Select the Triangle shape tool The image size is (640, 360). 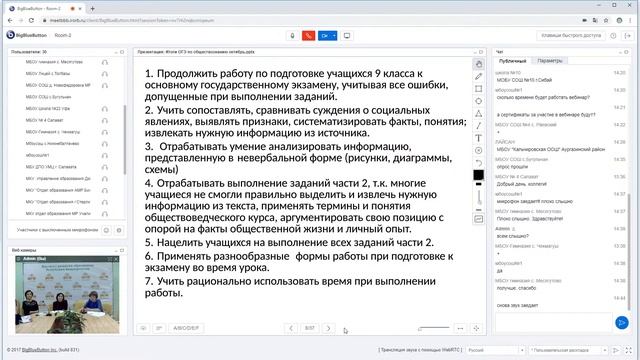point(479,113)
